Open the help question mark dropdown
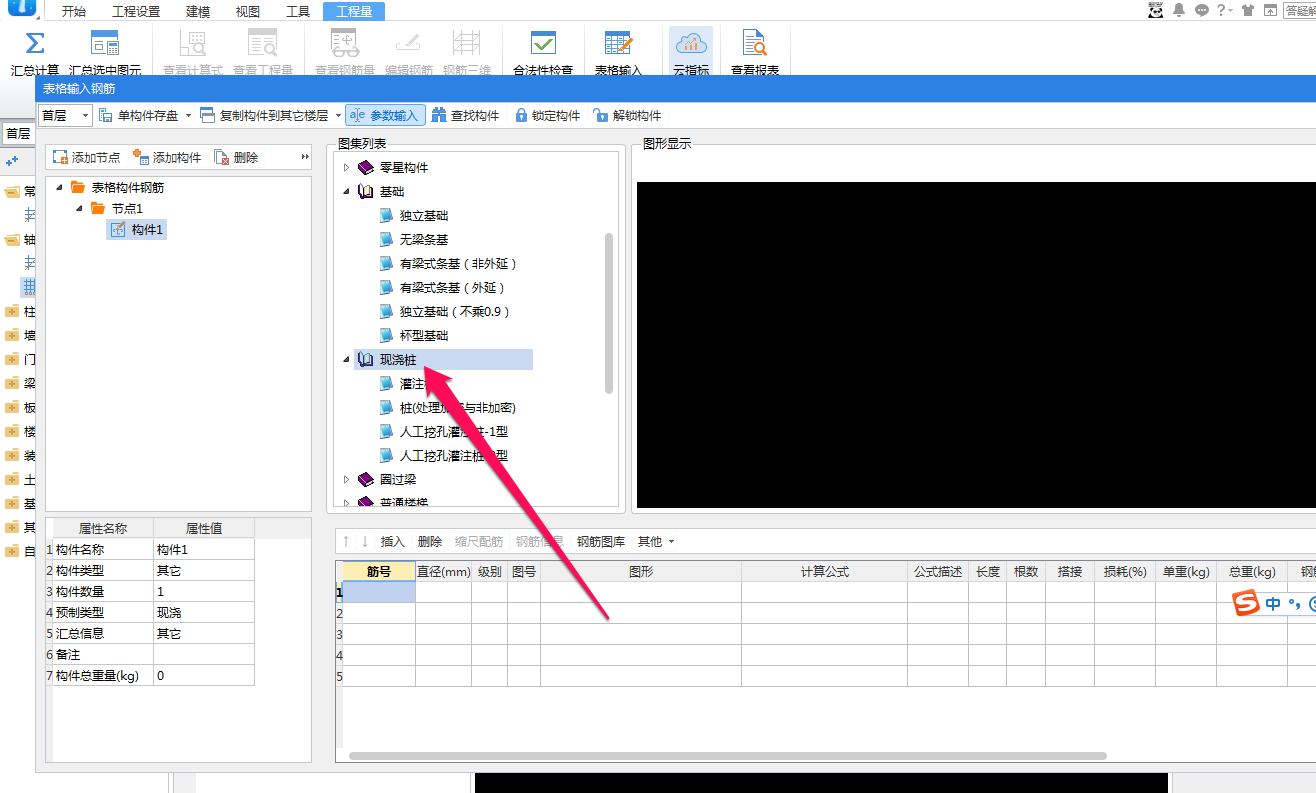1316x793 pixels. [x=1224, y=10]
